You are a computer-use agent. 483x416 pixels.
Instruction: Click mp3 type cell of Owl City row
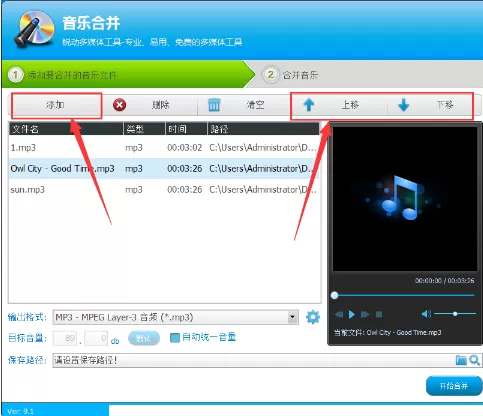(134, 169)
